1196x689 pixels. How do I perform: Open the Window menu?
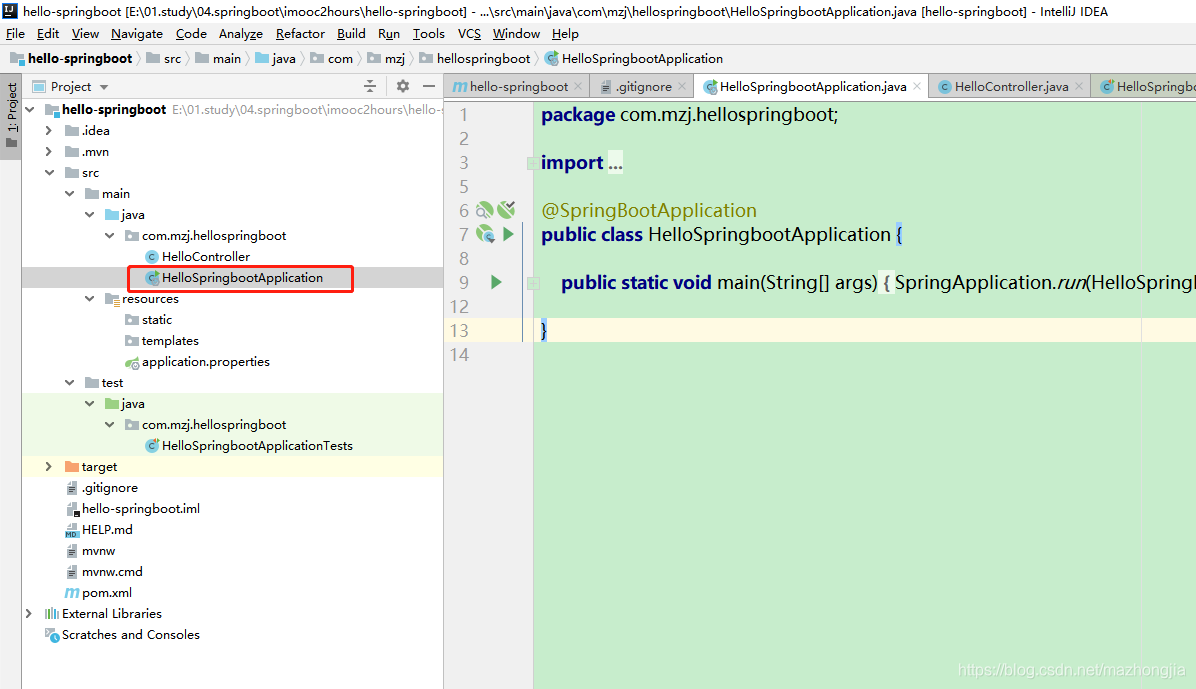tap(516, 34)
